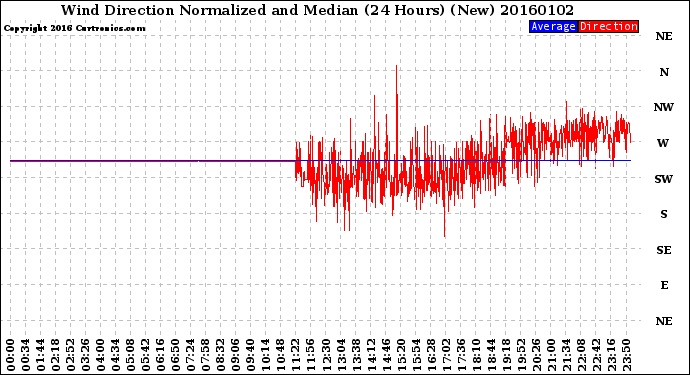The image size is (690, 375).
Task: Click the 00:00 time axis label
Action: [11, 355]
